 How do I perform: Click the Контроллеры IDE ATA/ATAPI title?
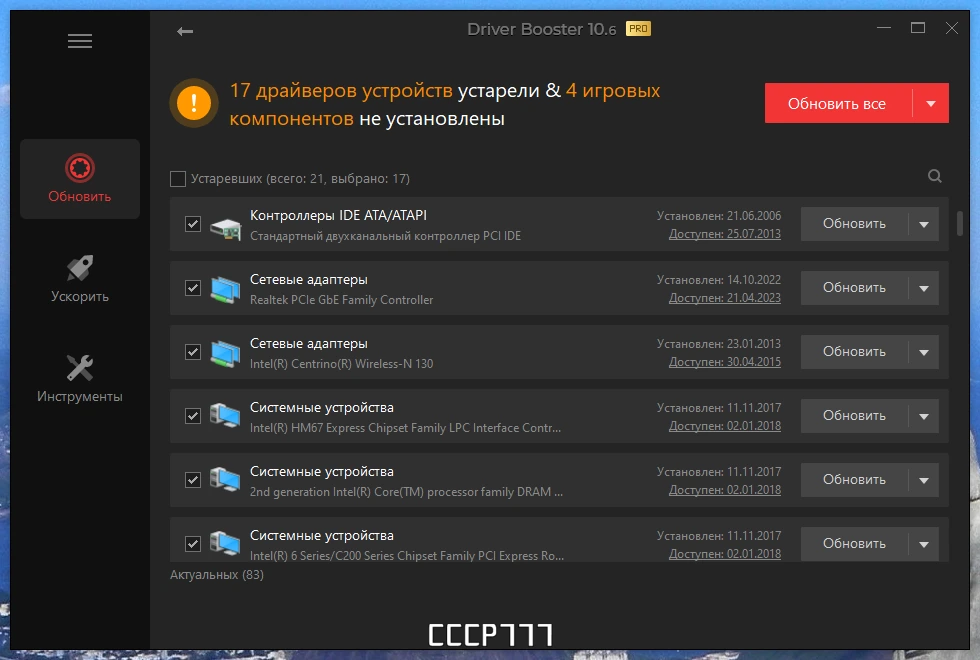click(x=338, y=216)
